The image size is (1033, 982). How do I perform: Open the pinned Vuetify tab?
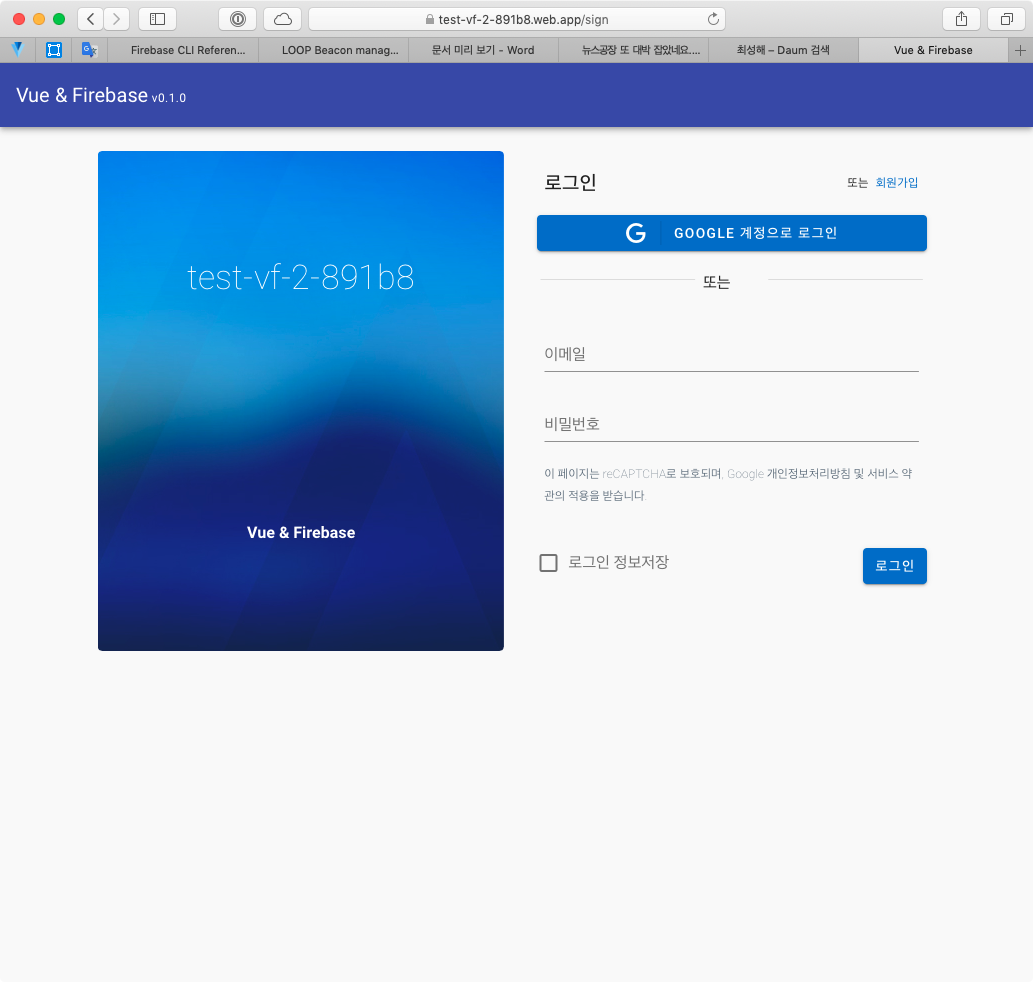[18, 49]
